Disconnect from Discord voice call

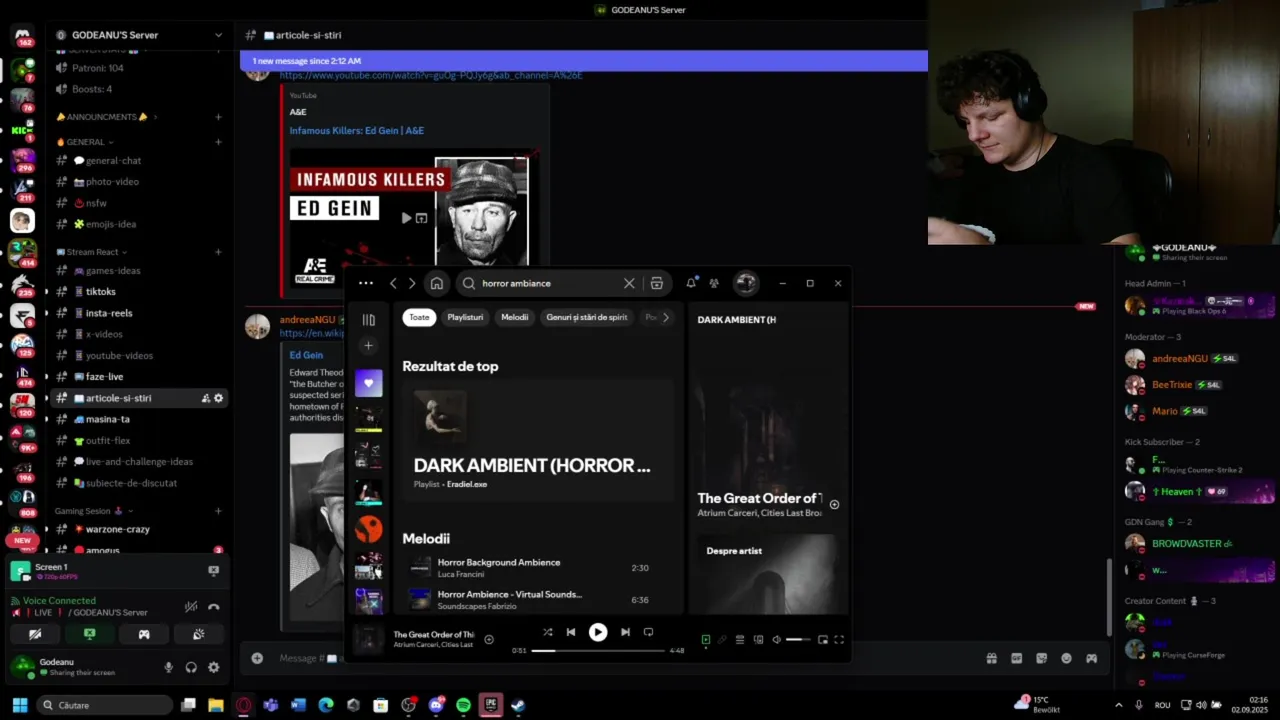coord(213,606)
